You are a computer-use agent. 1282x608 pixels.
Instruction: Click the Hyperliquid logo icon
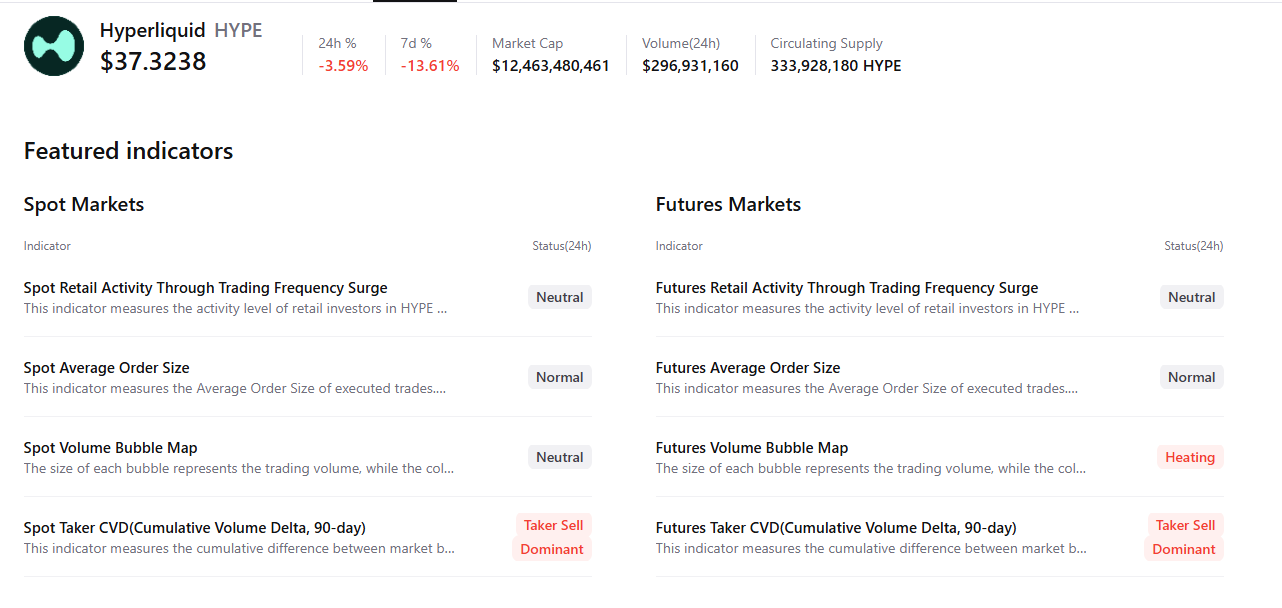(54, 46)
